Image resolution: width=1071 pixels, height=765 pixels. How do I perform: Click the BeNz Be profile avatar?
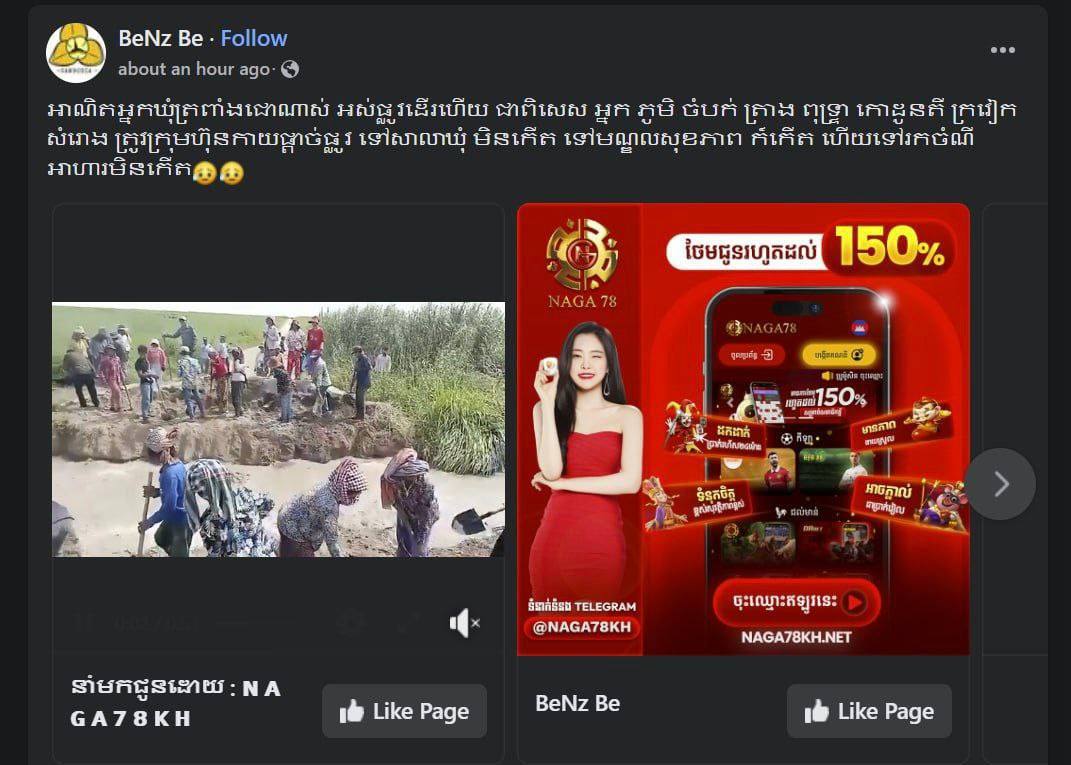76,53
